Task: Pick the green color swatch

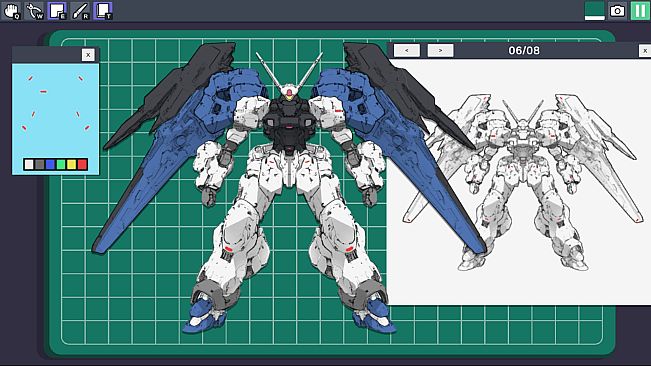Action: tap(61, 164)
